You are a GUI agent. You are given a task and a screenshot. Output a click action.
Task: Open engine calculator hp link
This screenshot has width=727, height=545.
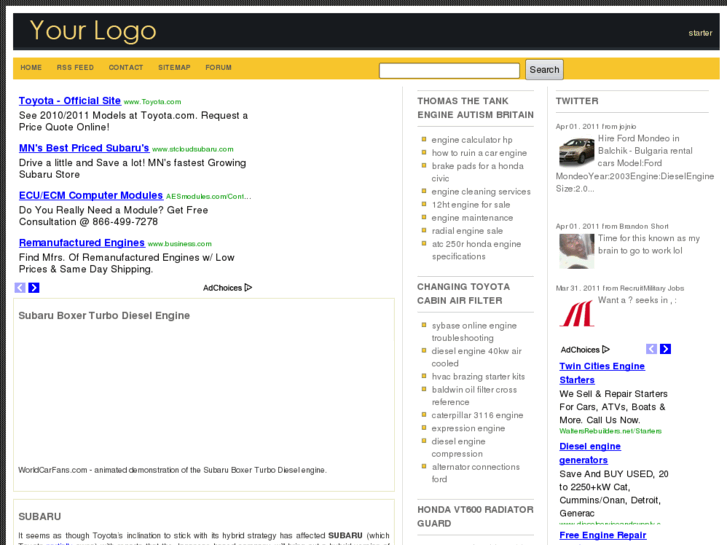click(x=472, y=140)
